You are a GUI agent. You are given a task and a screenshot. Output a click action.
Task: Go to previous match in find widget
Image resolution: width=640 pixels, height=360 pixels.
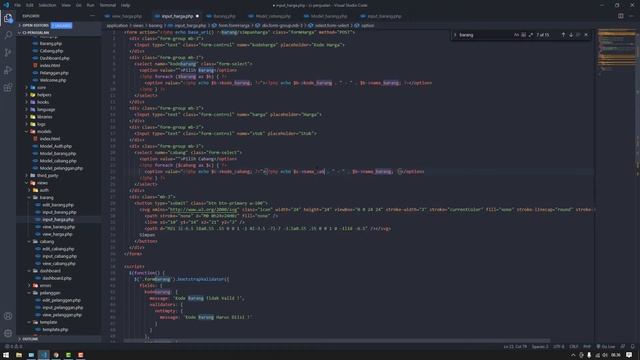click(x=563, y=35)
